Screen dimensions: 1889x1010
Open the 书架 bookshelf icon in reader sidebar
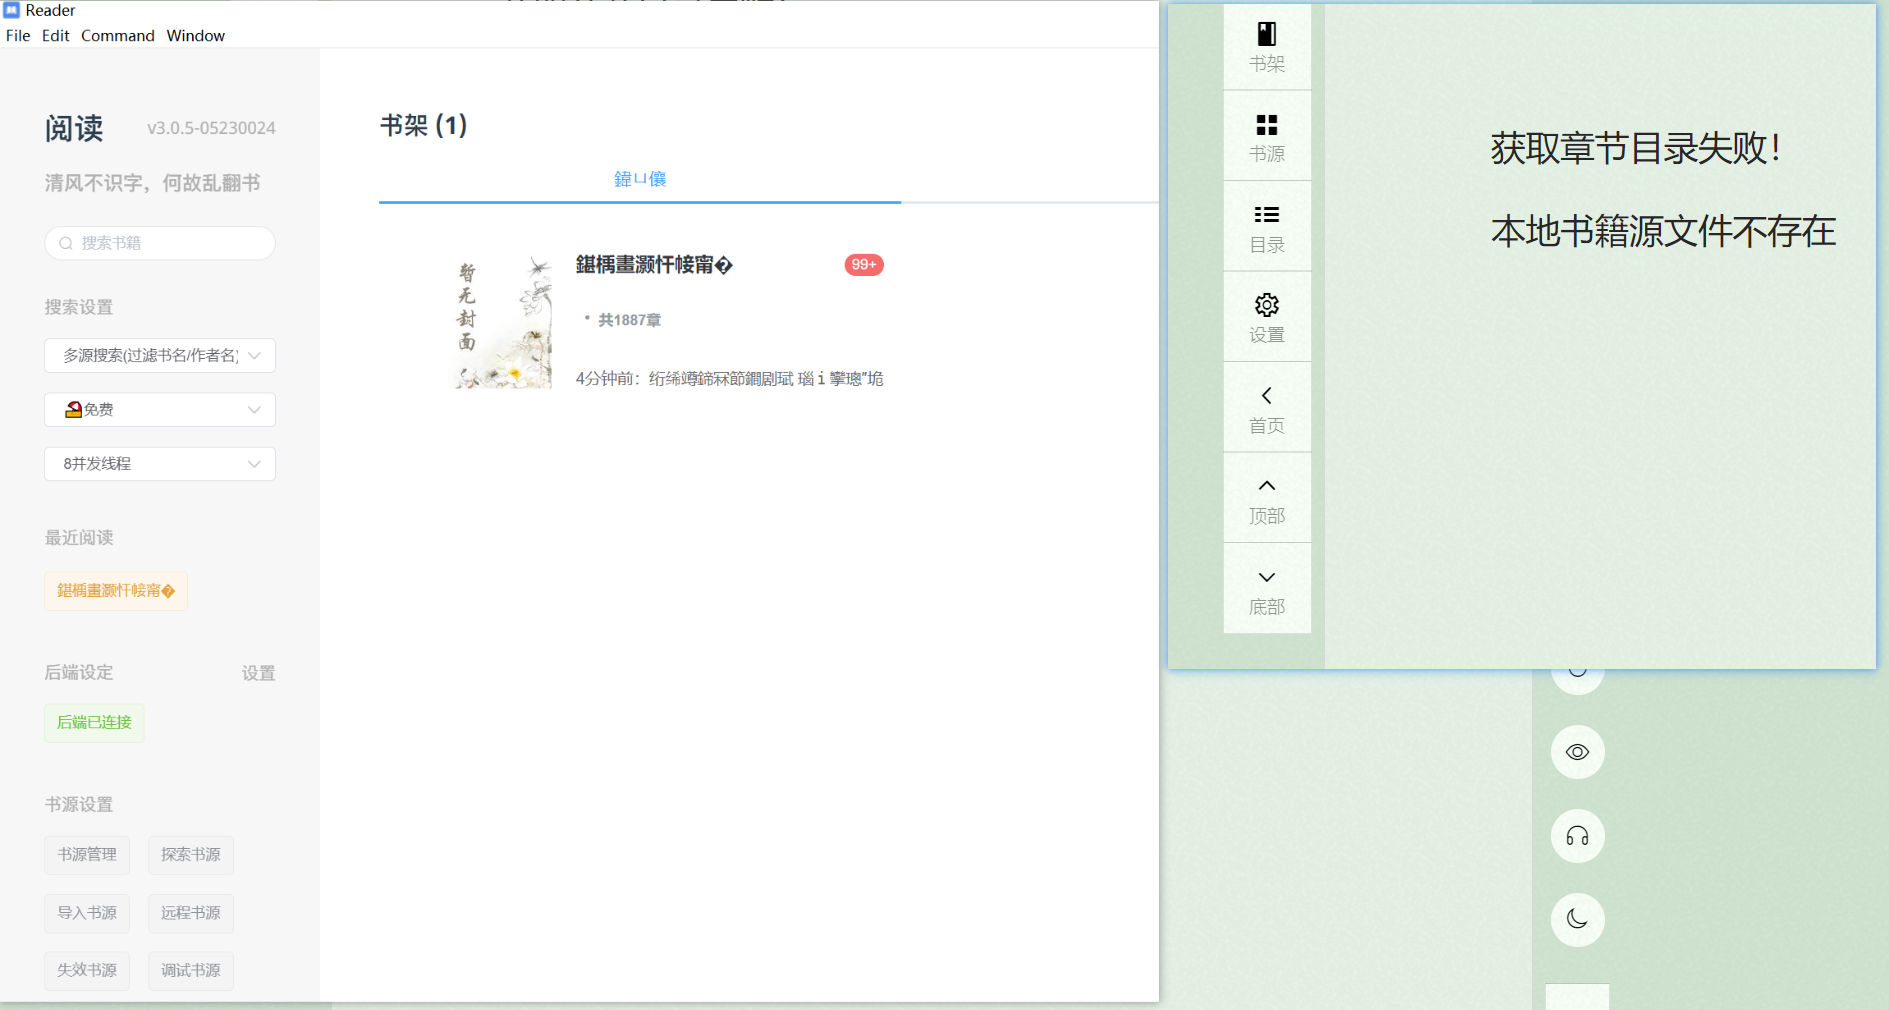[x=1267, y=46]
